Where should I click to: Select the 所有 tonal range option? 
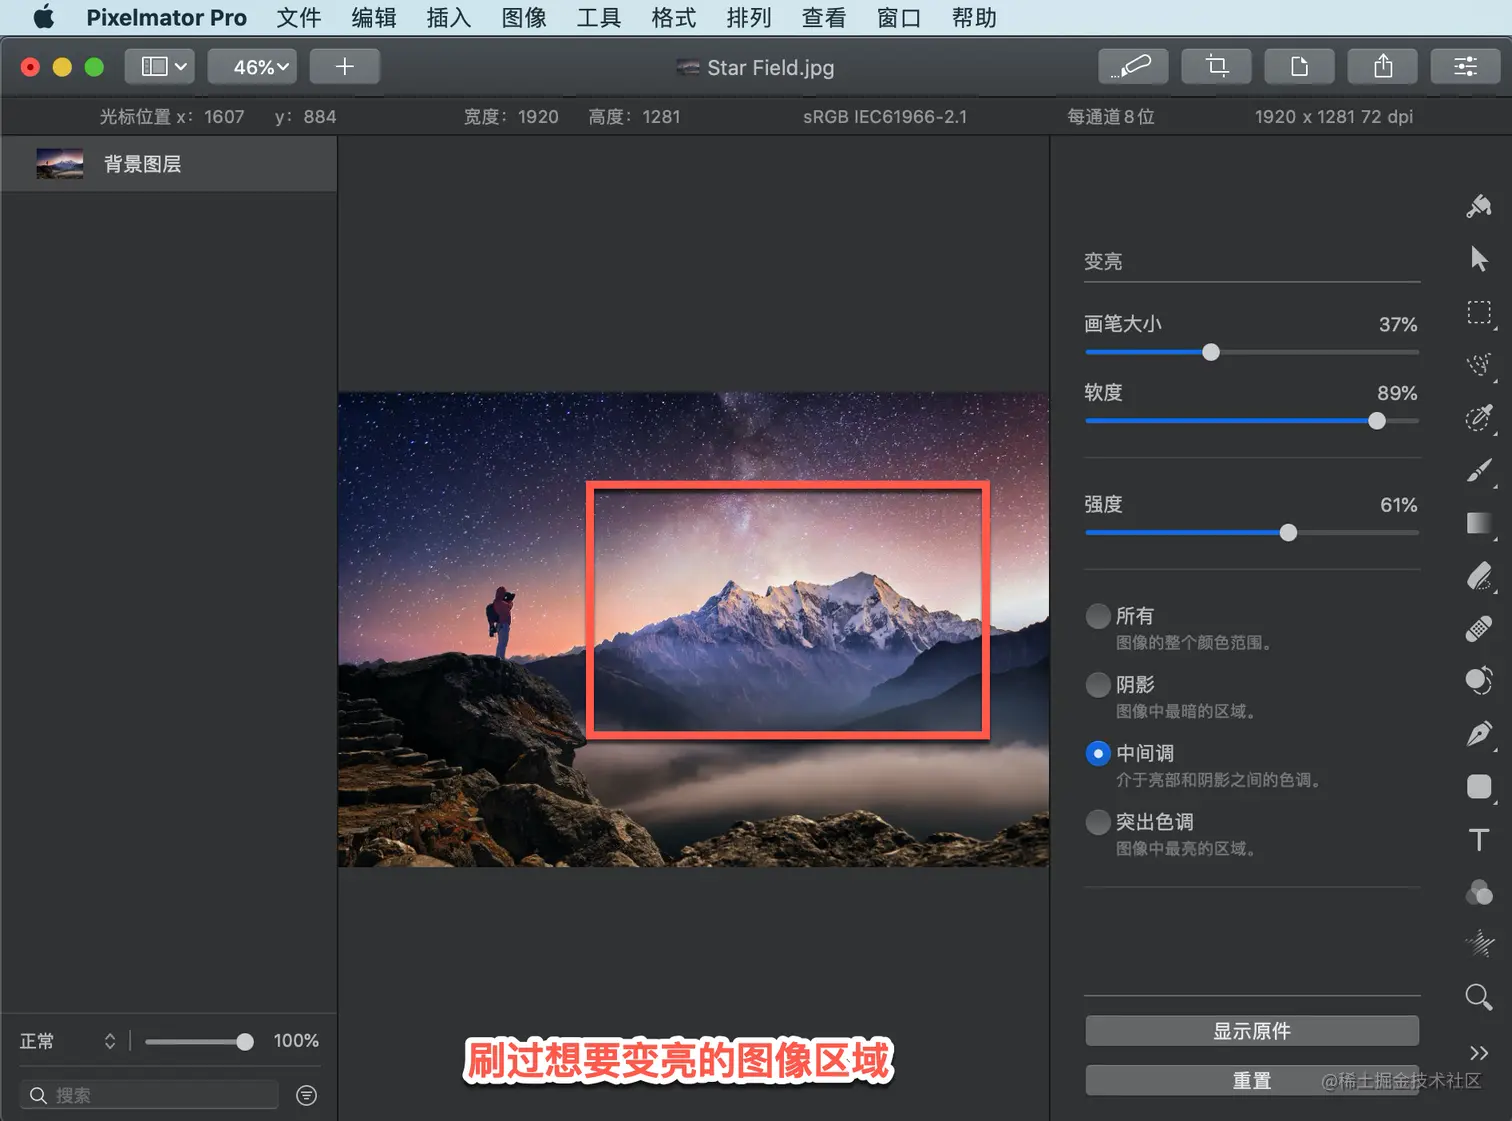pos(1098,616)
